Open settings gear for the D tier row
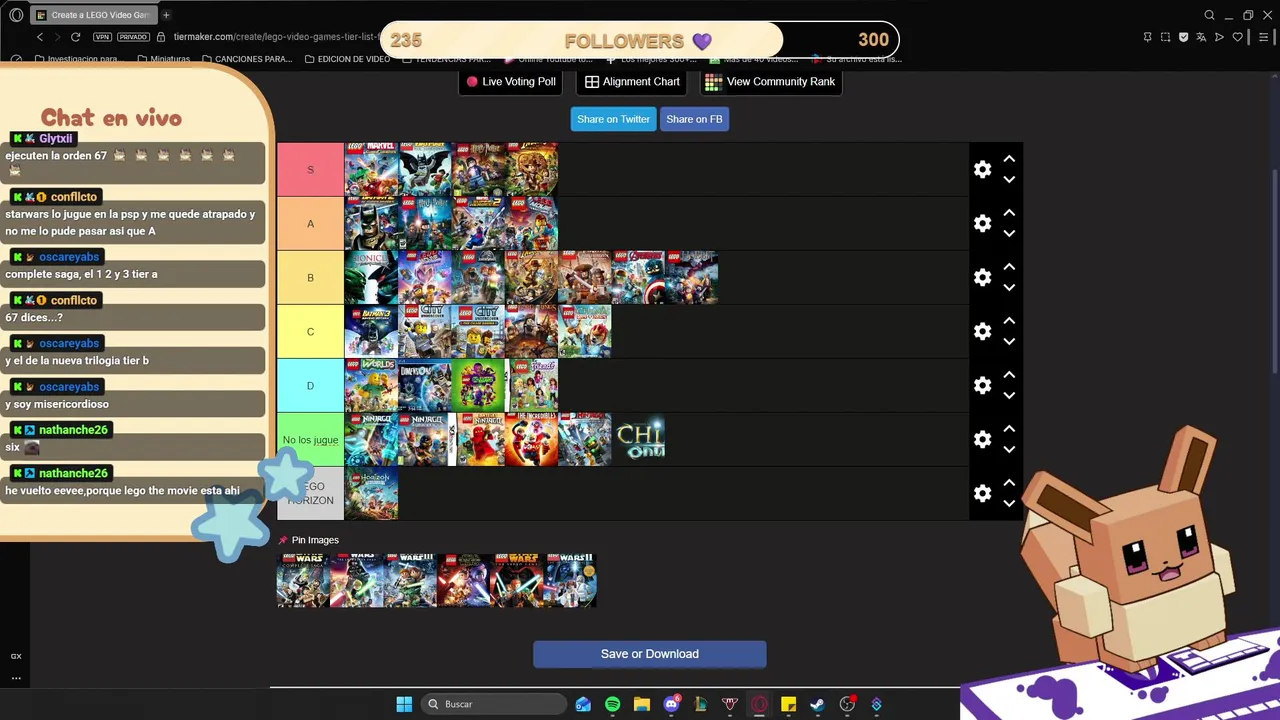1280x720 pixels. (x=982, y=386)
